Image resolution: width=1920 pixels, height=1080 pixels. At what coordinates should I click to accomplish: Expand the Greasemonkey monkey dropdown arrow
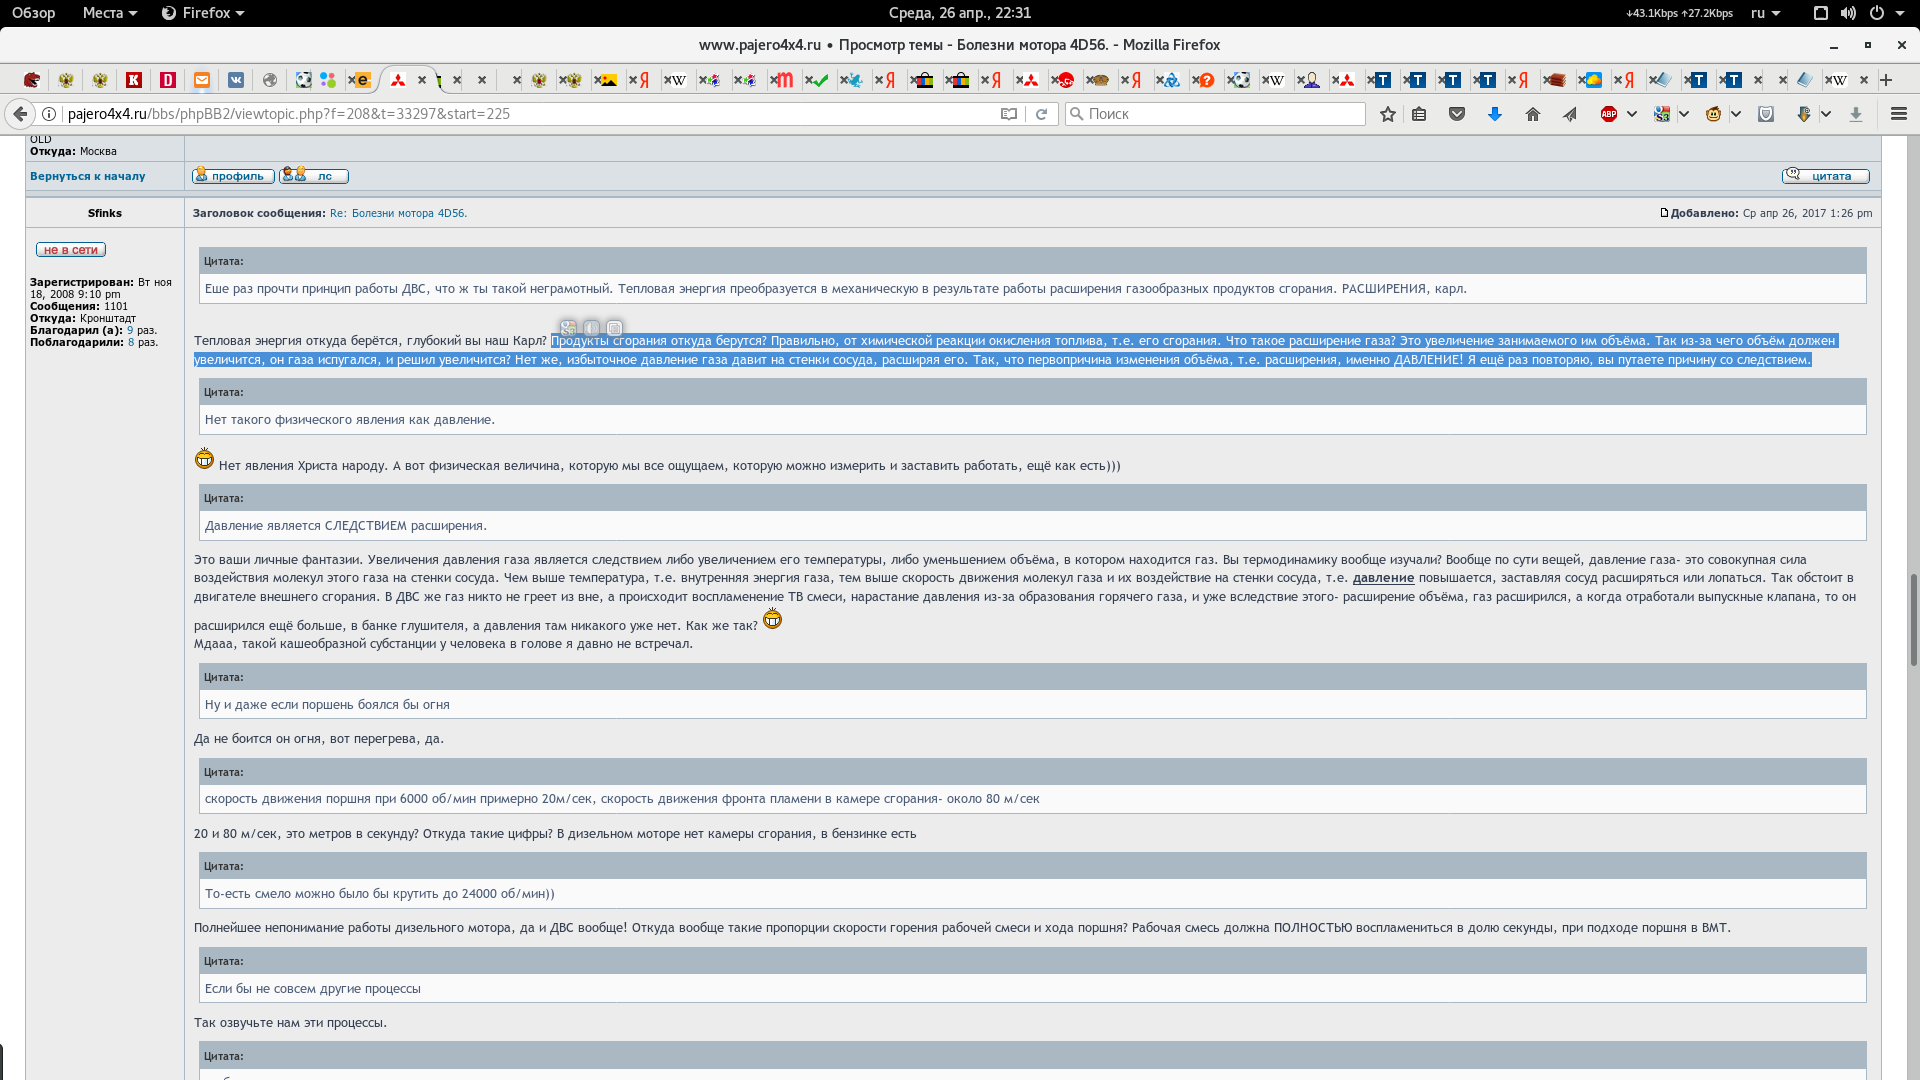coord(1736,114)
